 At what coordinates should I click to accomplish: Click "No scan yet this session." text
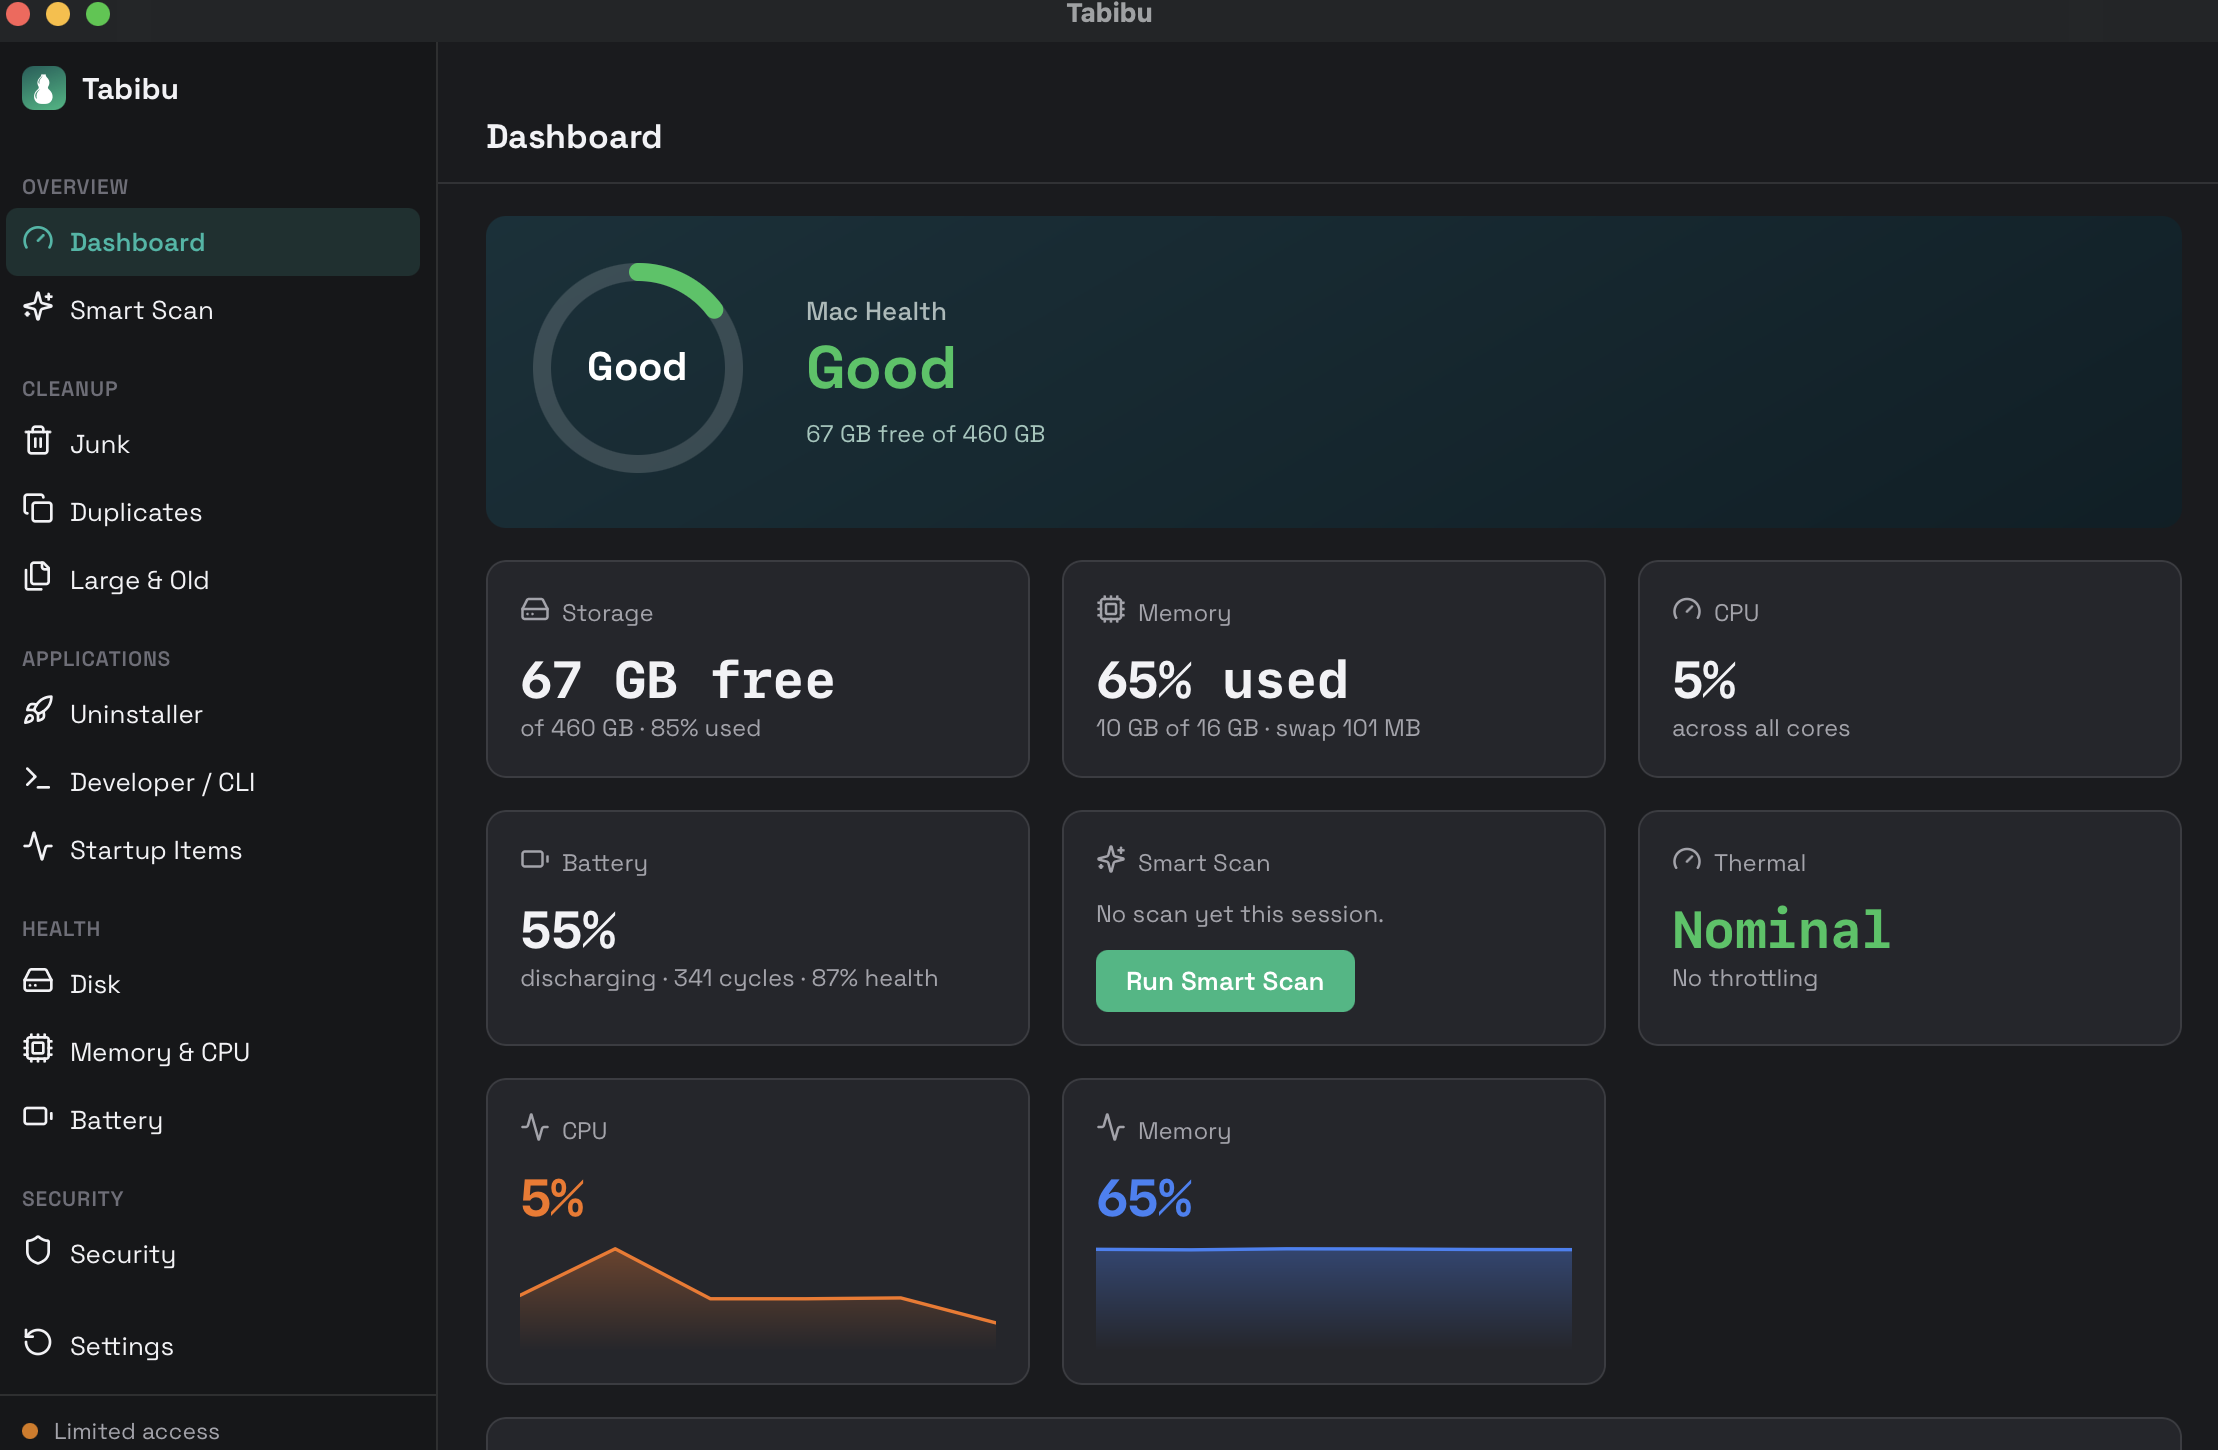pyautogui.click(x=1240, y=914)
